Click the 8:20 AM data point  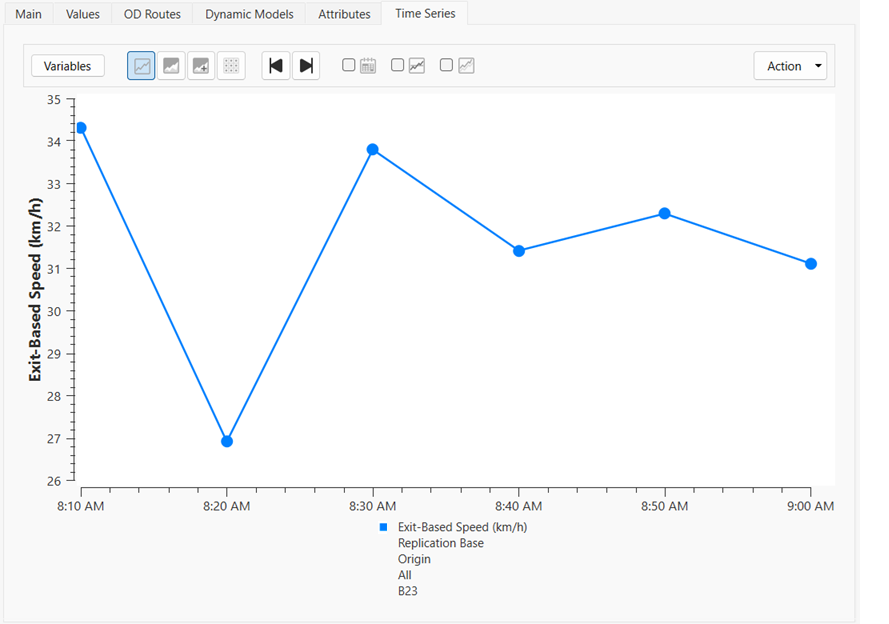227,441
